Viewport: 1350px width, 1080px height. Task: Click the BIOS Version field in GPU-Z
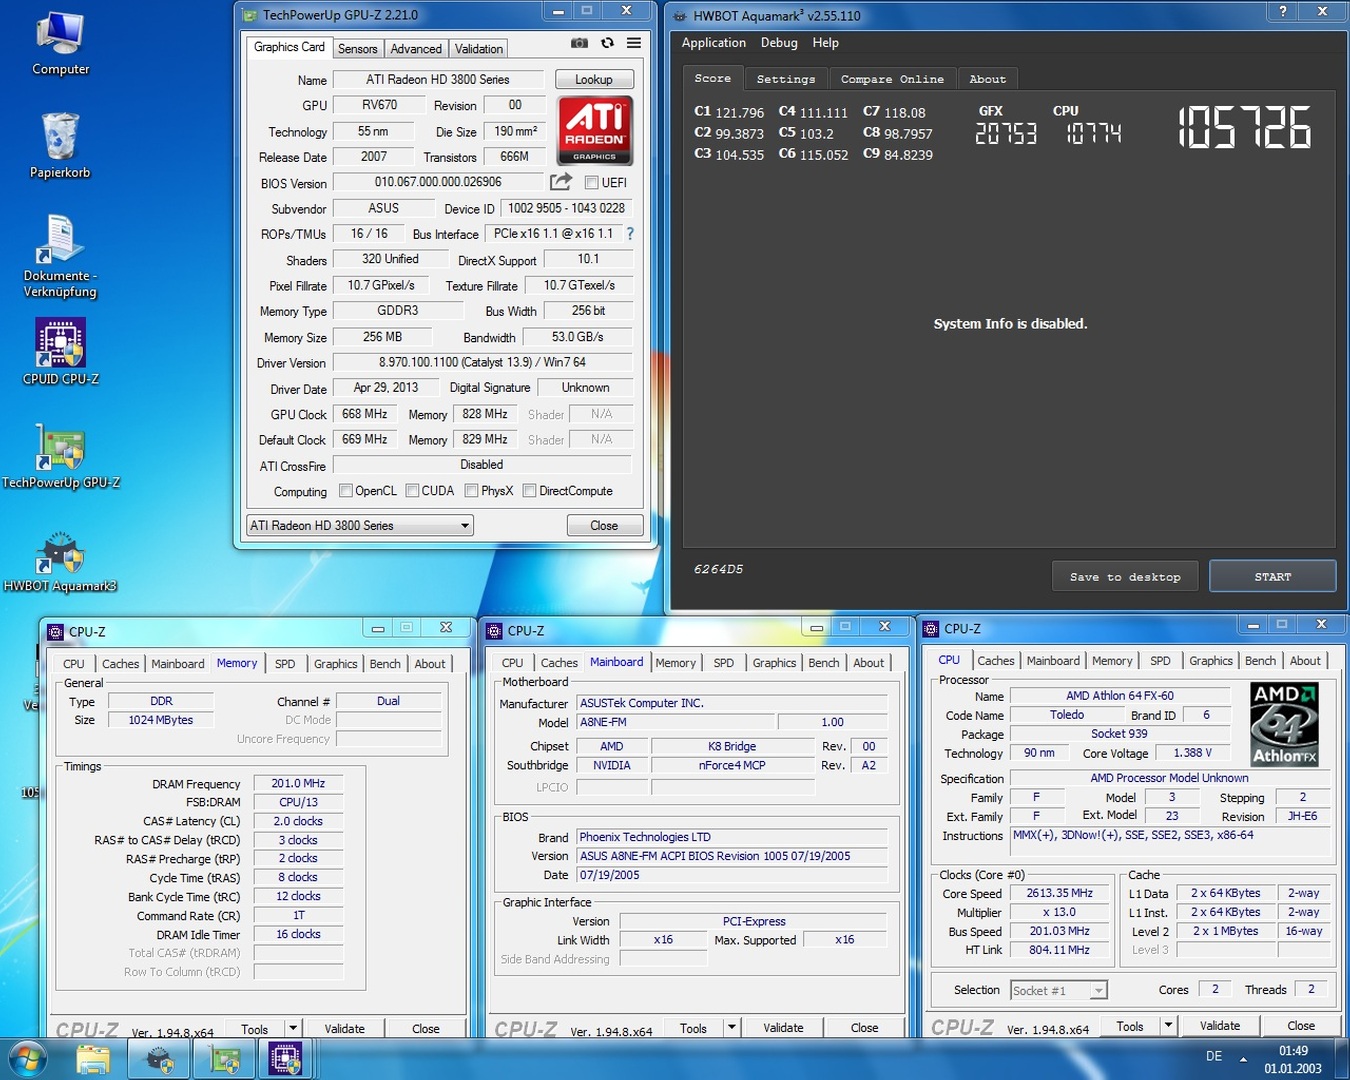[438, 182]
